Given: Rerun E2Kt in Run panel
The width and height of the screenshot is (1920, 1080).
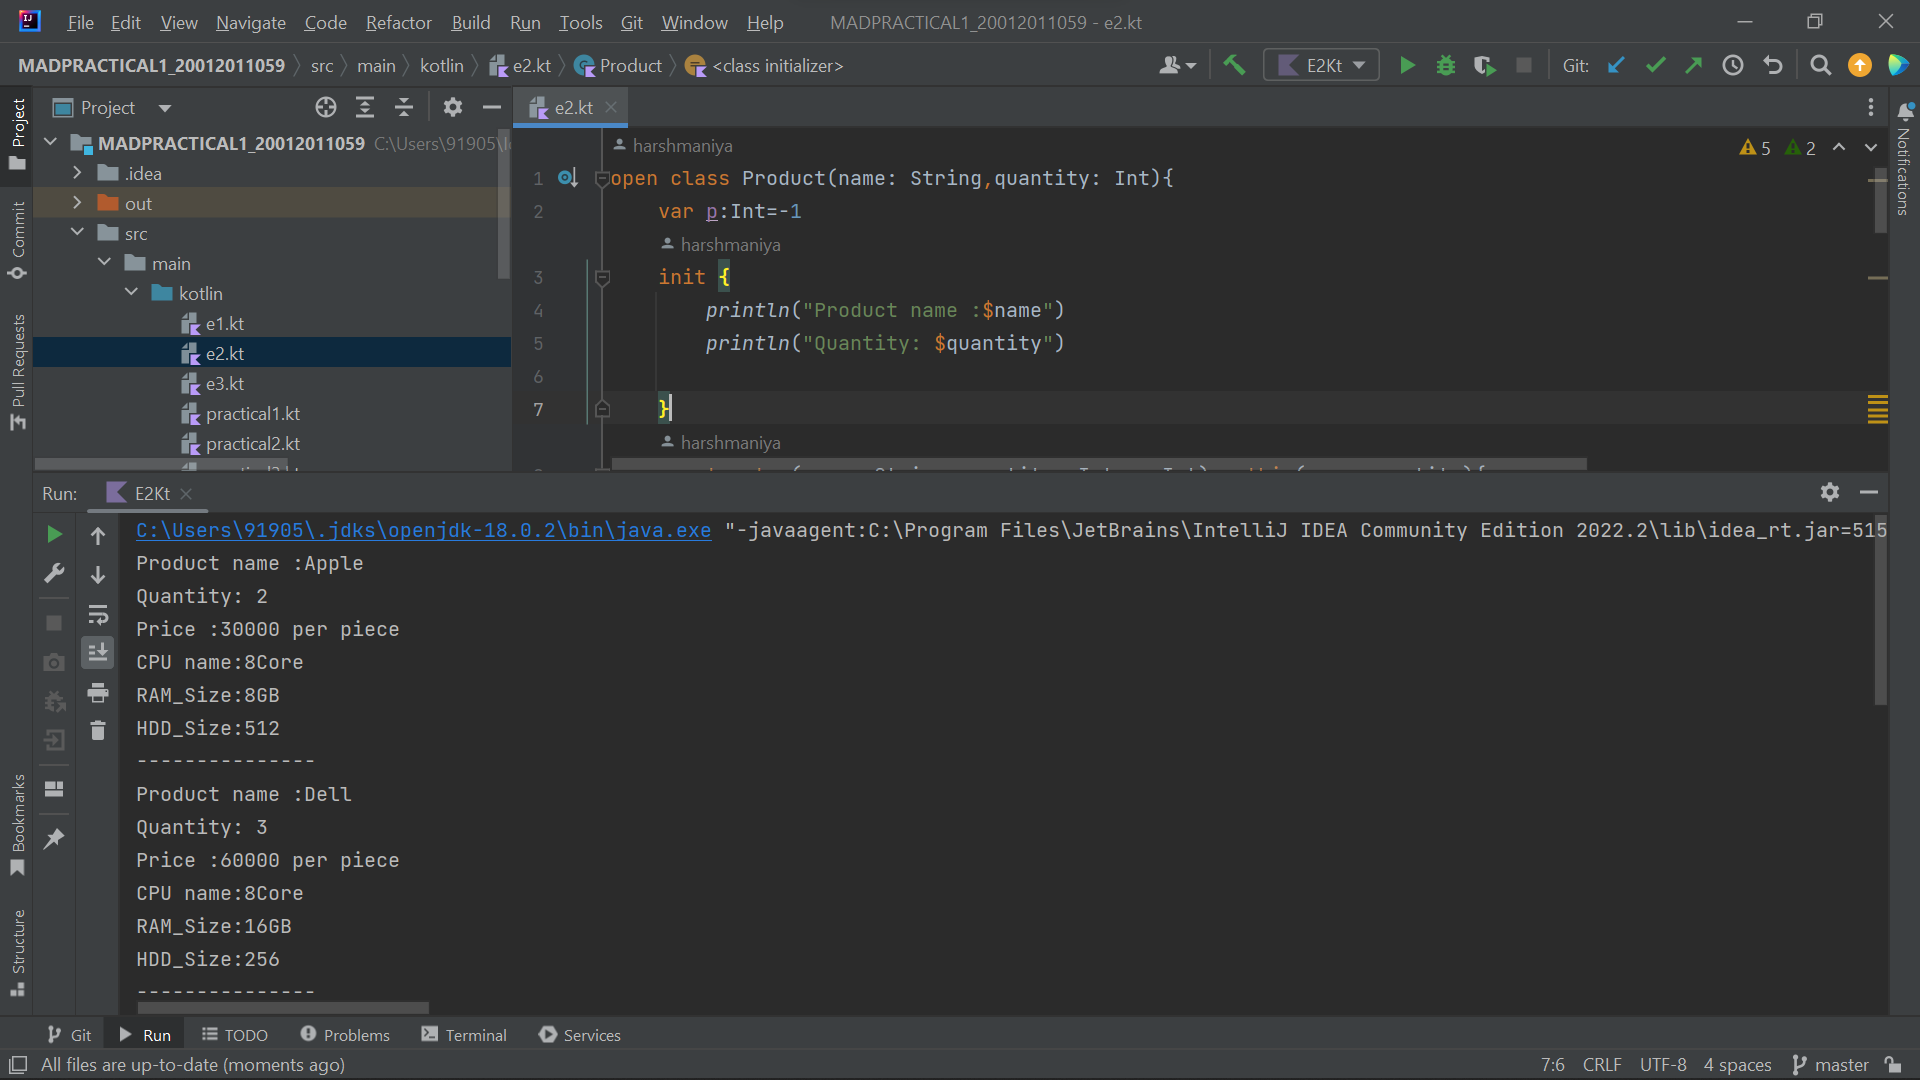Looking at the screenshot, I should coord(54,535).
